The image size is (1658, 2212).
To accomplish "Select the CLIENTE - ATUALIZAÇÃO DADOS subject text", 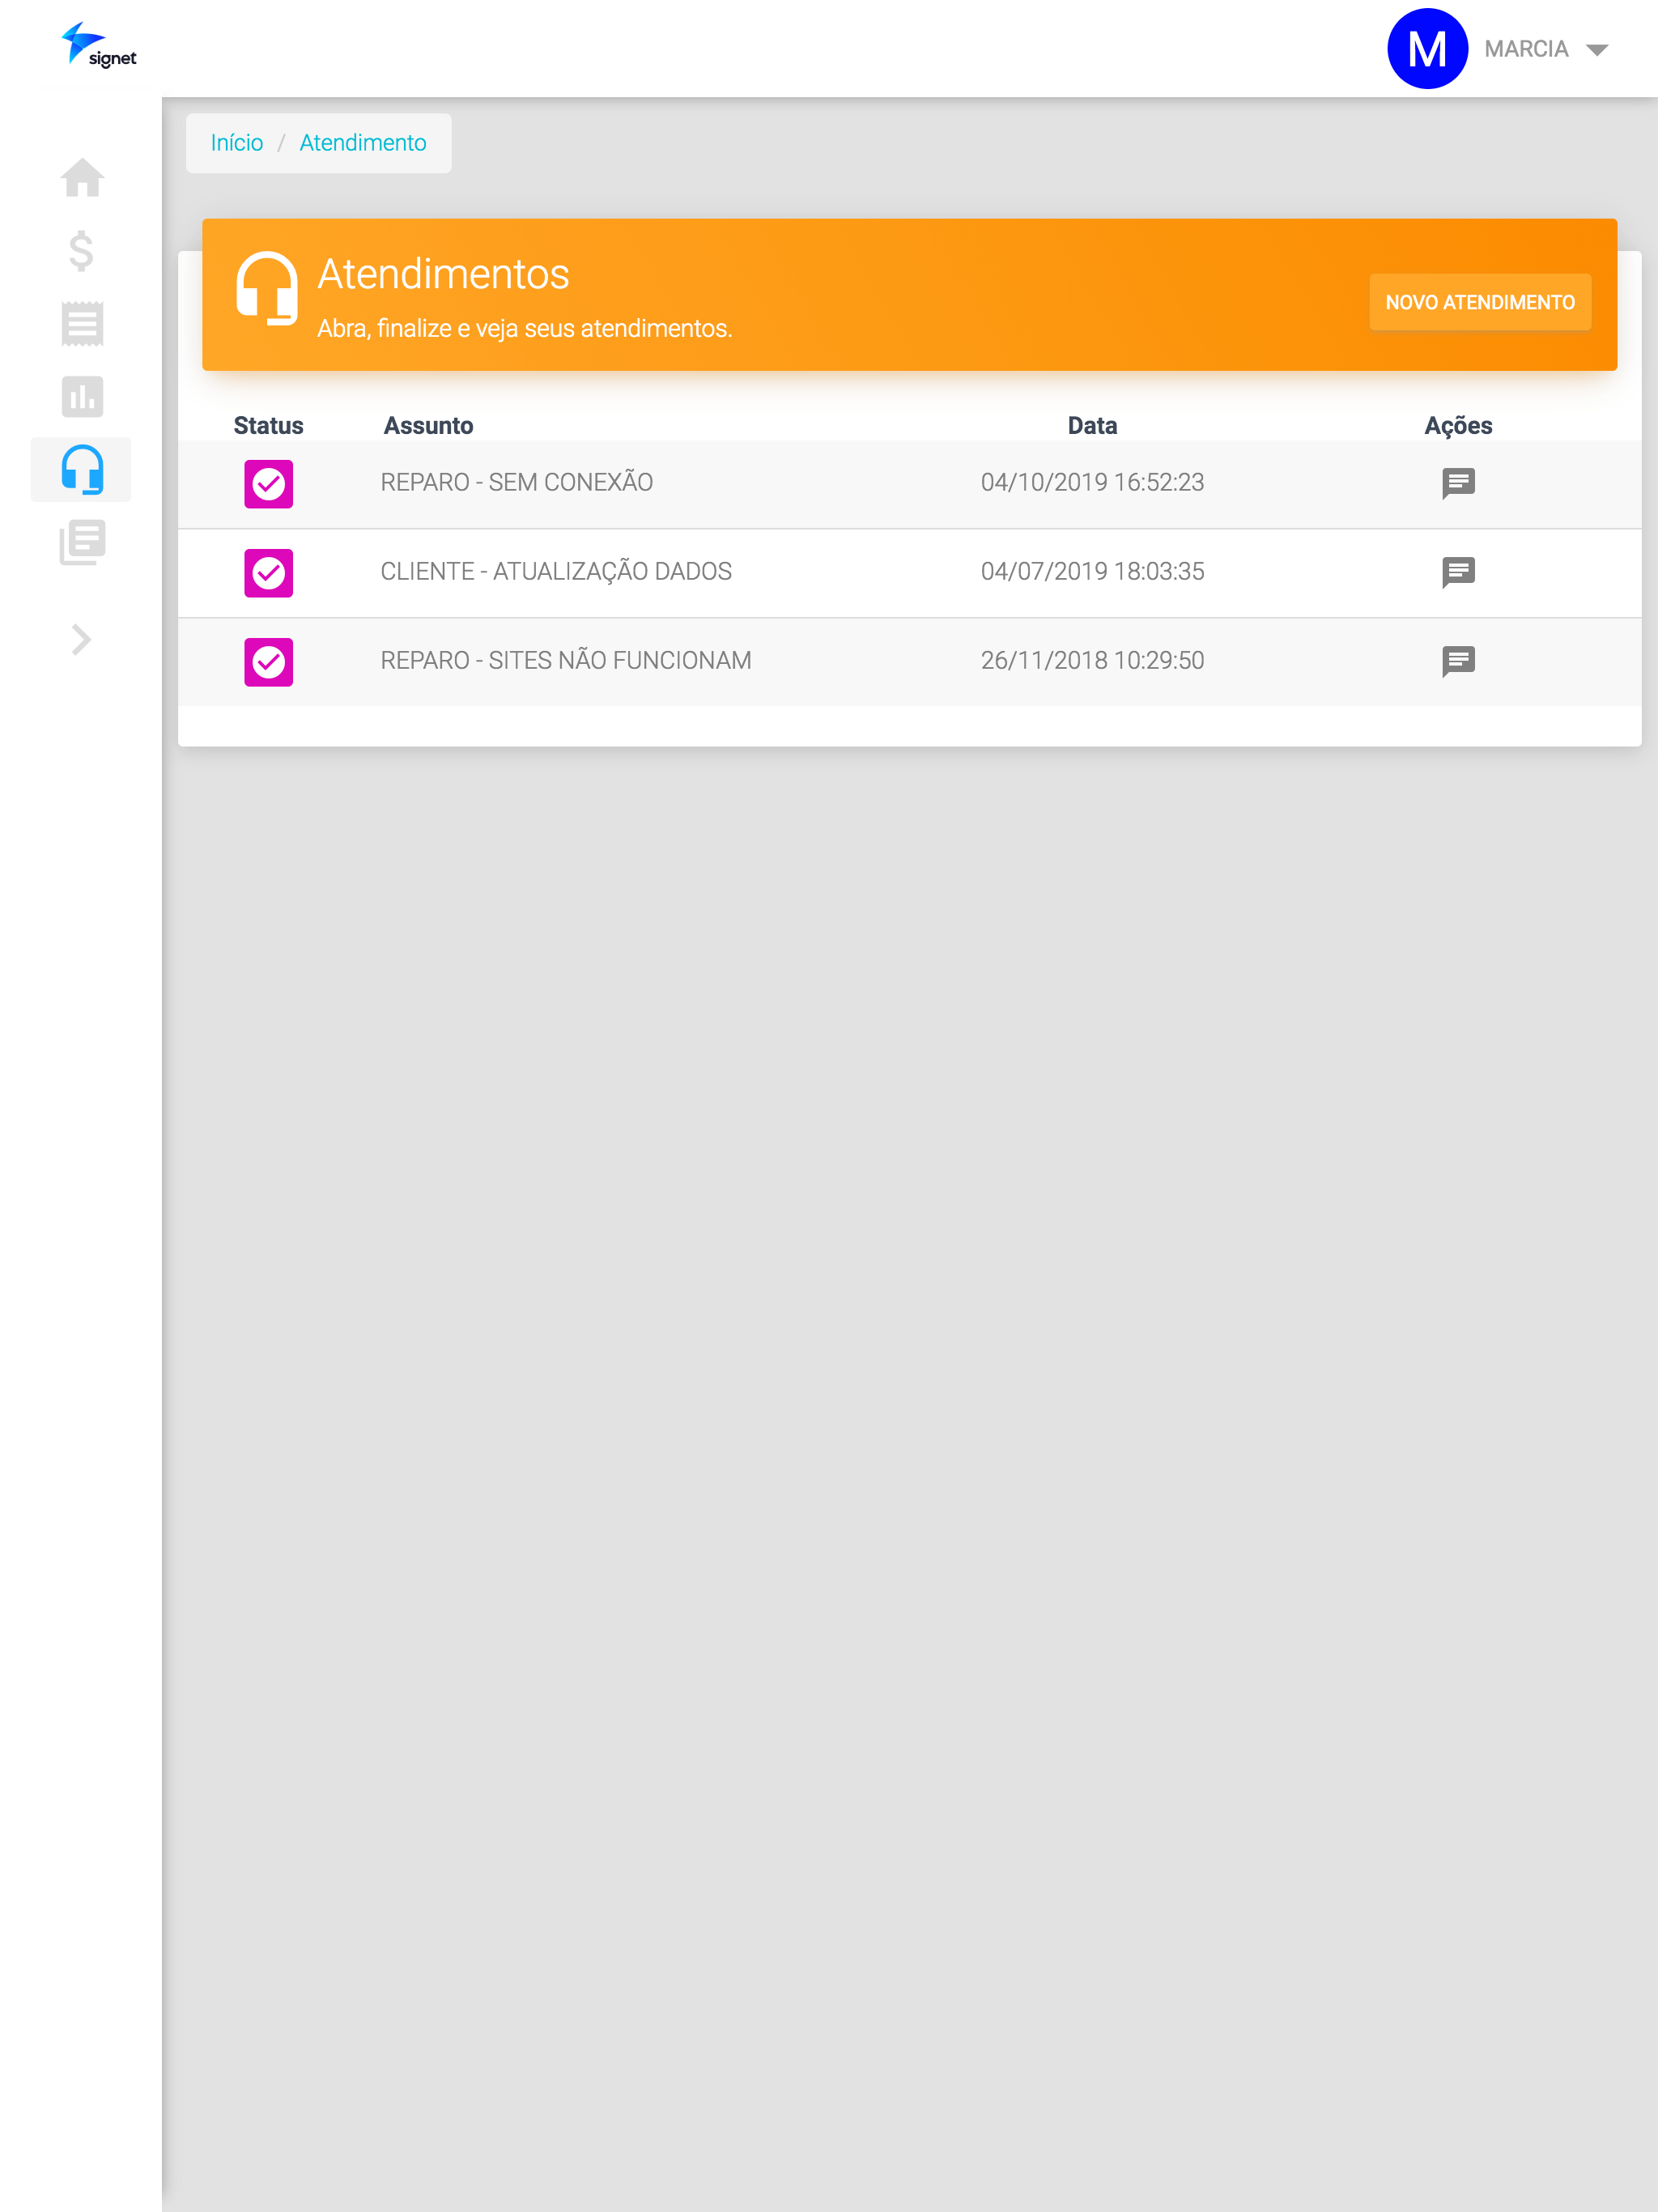I will [x=556, y=571].
